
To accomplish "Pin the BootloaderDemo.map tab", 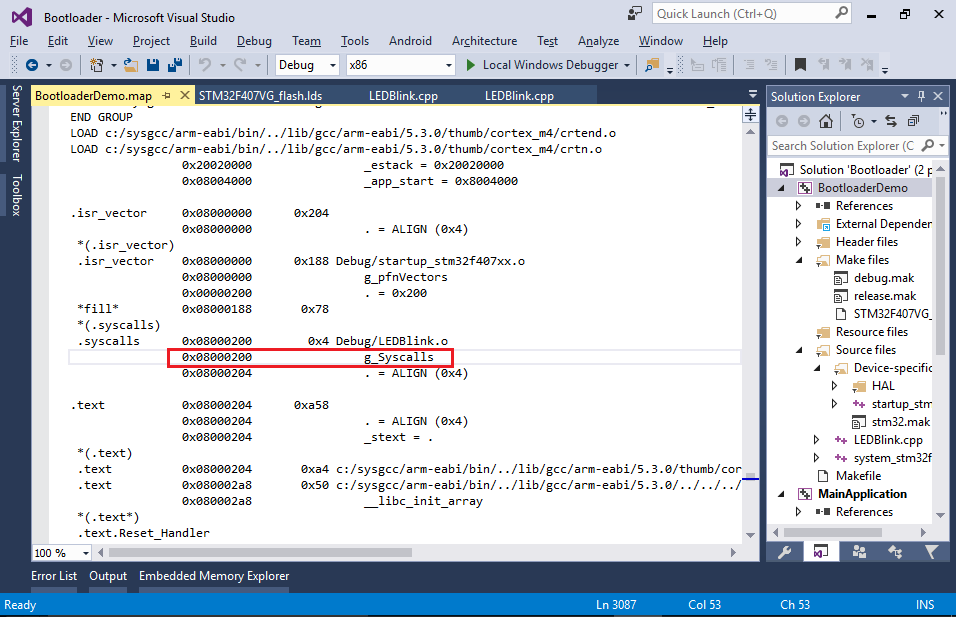I will (166, 96).
